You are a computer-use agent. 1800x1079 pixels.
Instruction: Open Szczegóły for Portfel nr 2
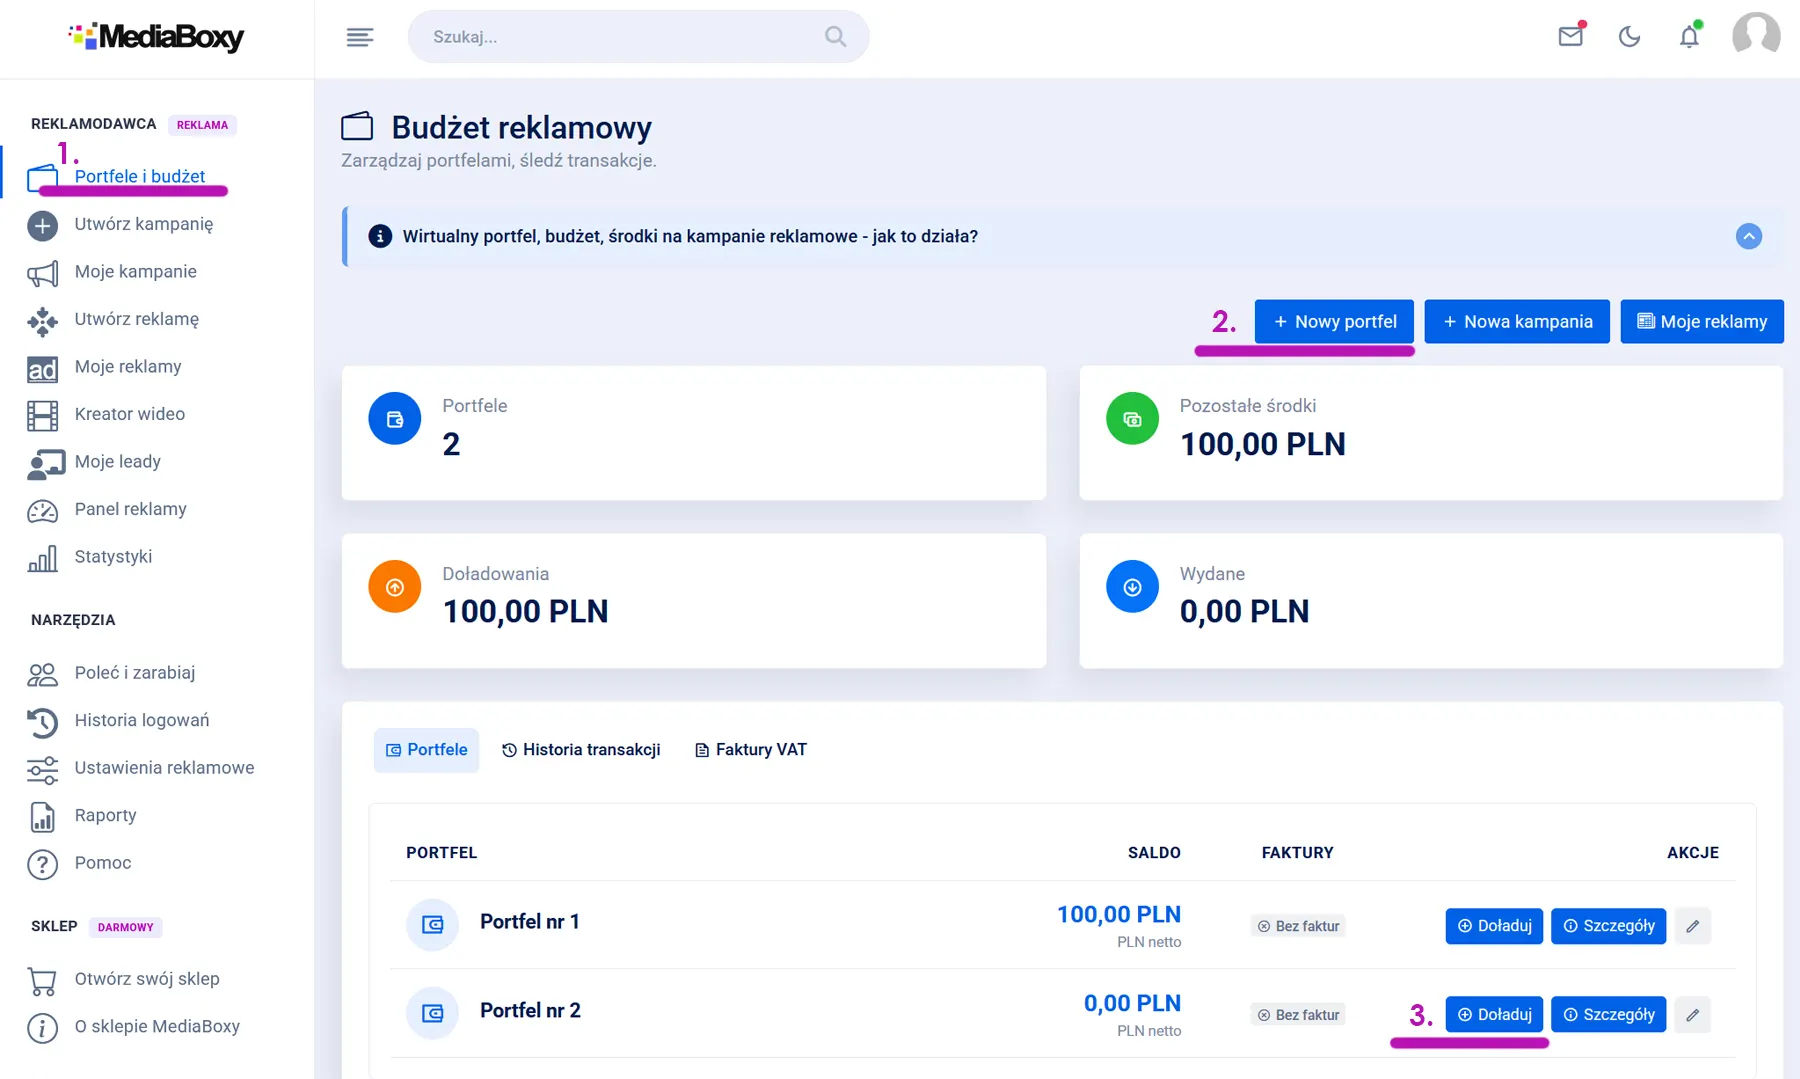[1608, 1014]
